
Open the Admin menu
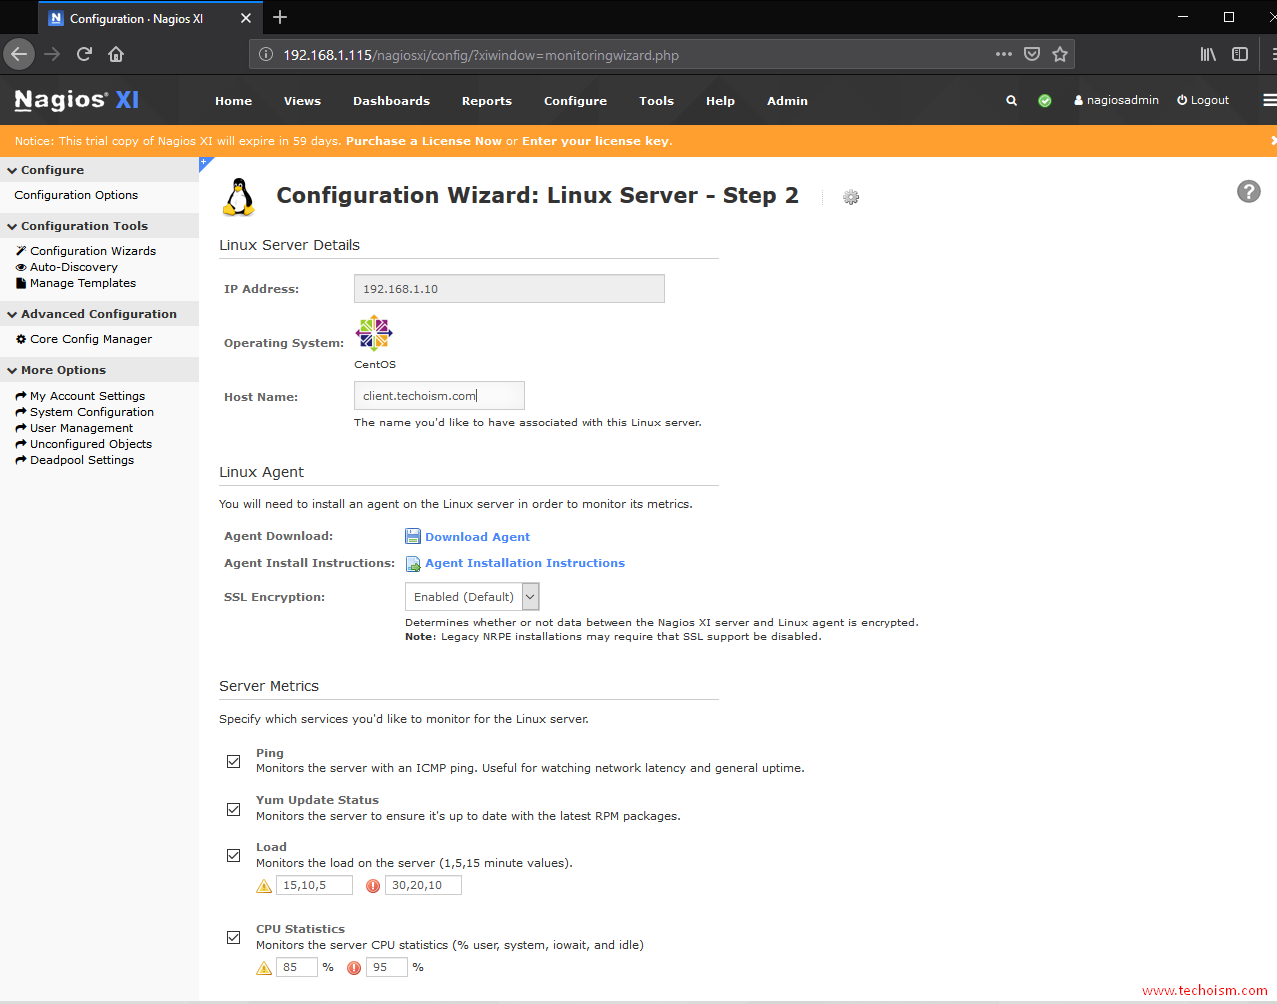point(787,101)
